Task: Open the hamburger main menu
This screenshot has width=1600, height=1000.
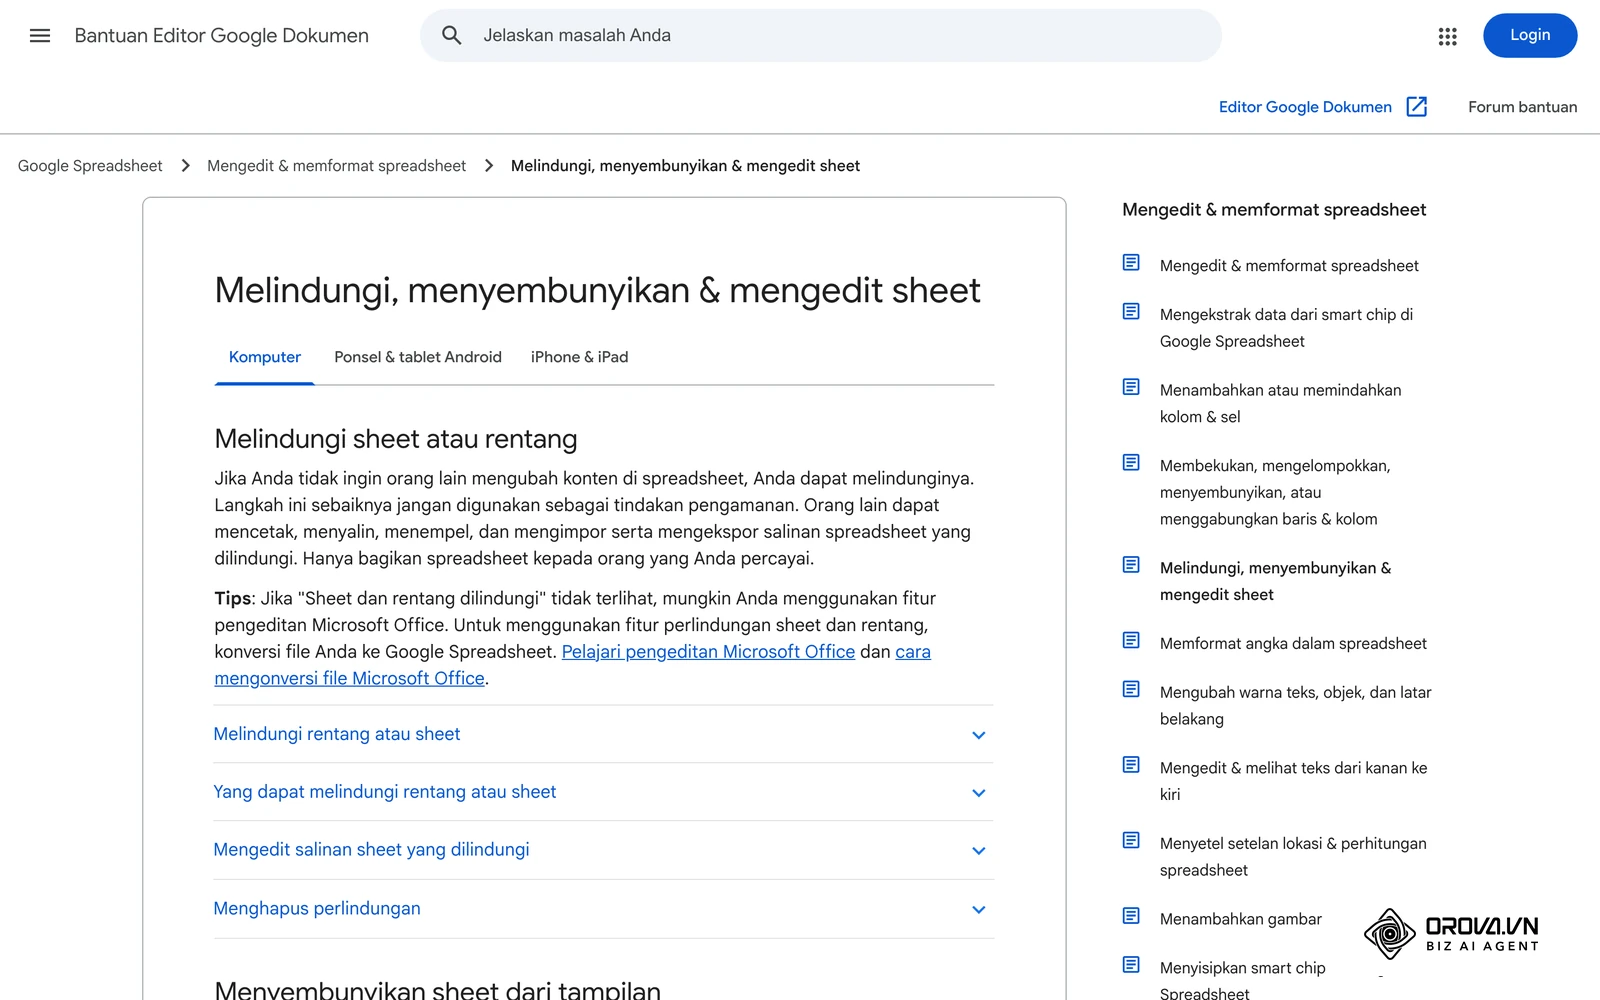Action: coord(40,36)
